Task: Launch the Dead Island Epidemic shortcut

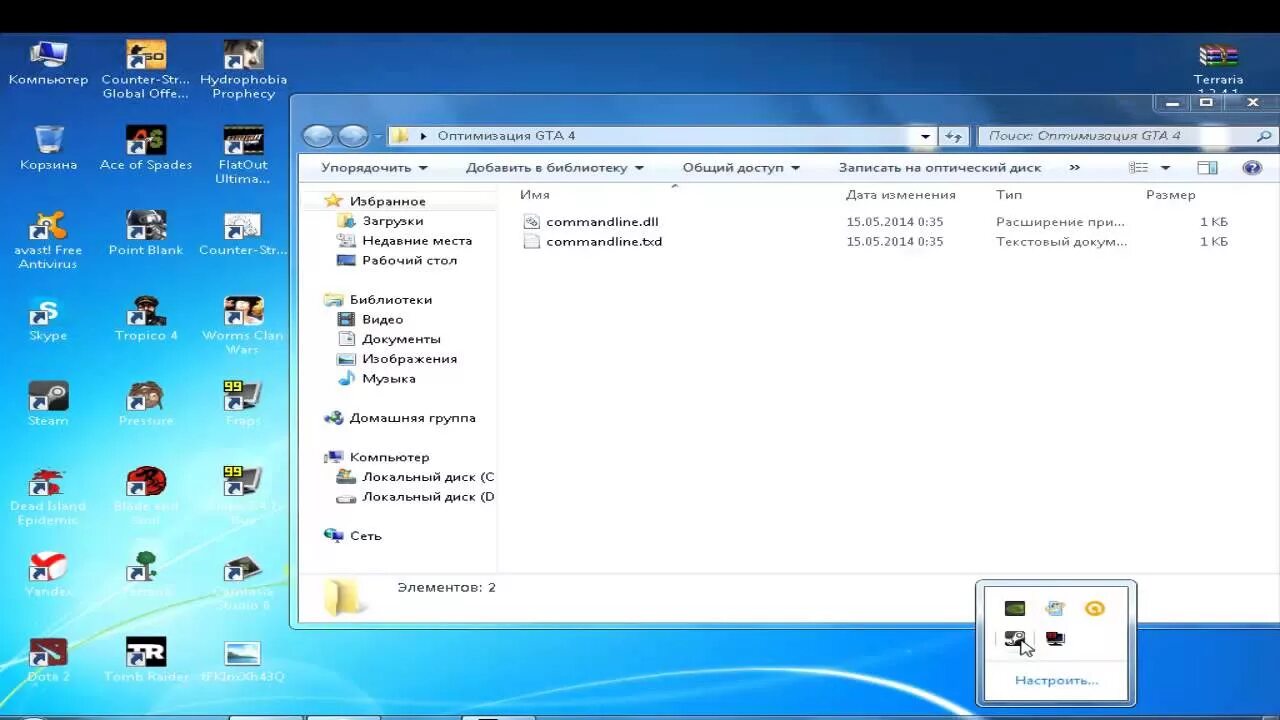Action: click(x=48, y=496)
